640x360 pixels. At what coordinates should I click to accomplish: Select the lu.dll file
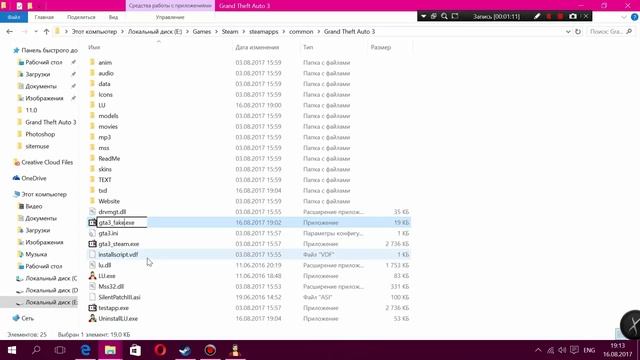pyautogui.click(x=104, y=265)
